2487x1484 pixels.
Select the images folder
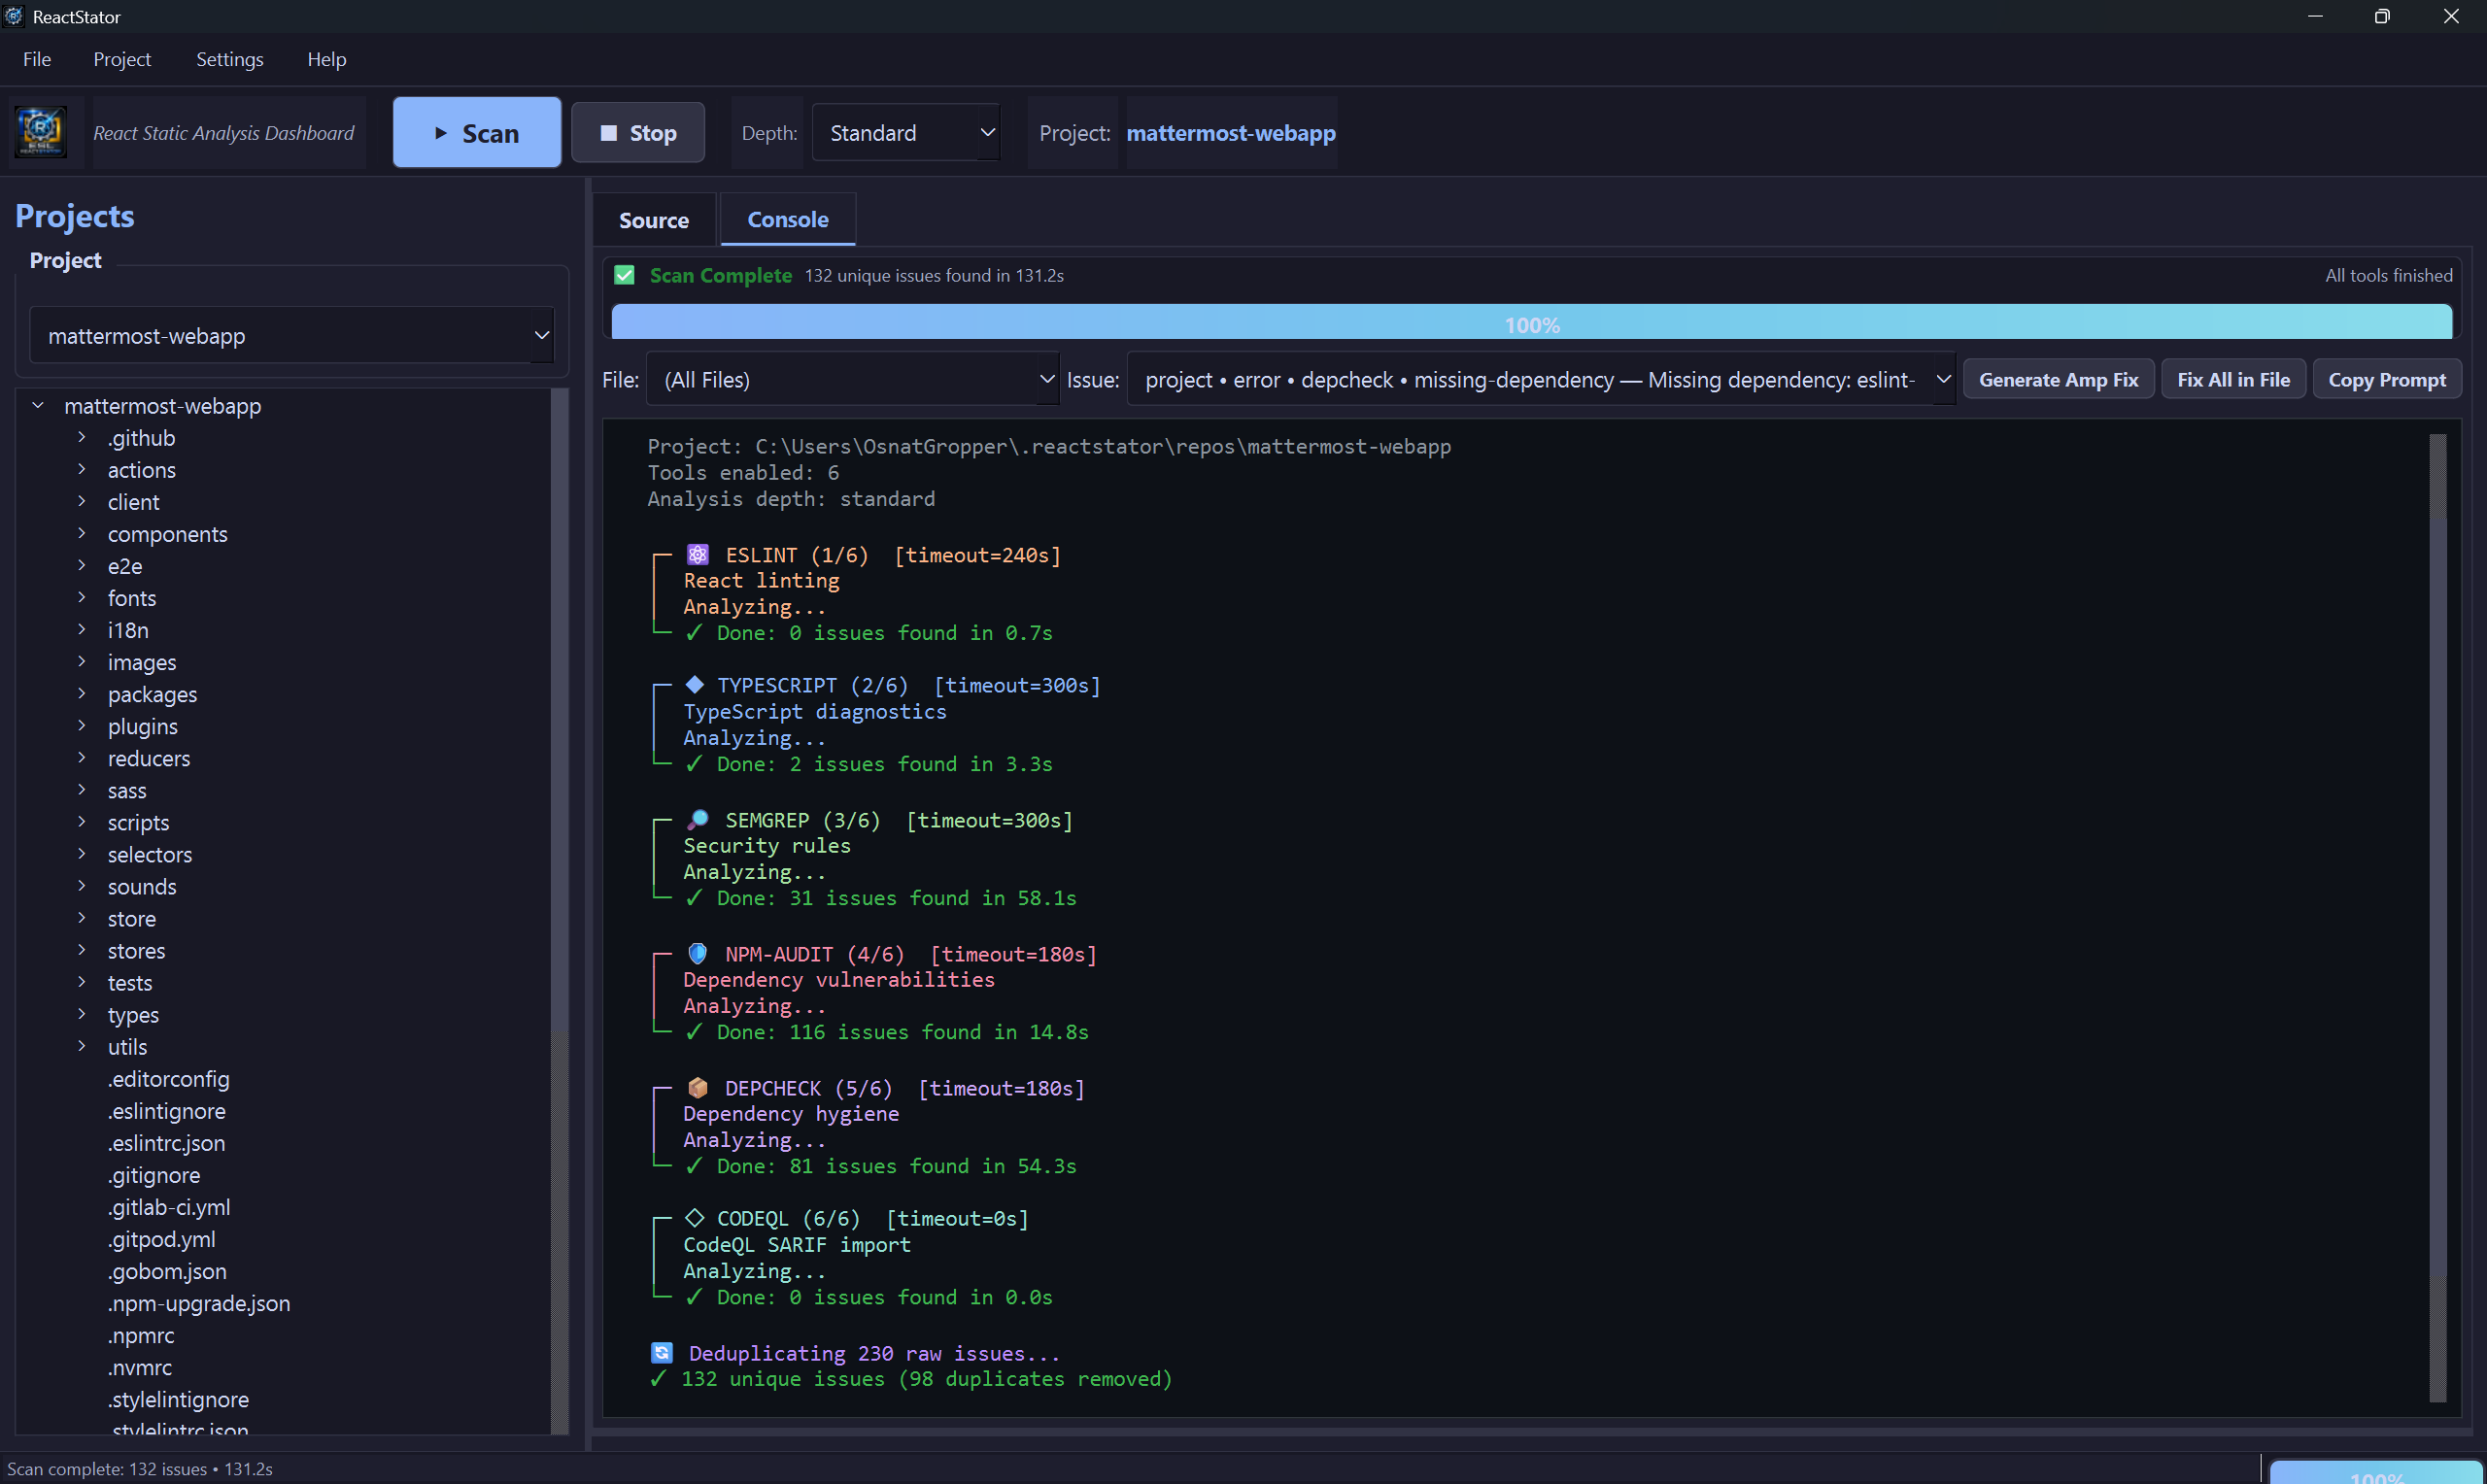[x=142, y=662]
